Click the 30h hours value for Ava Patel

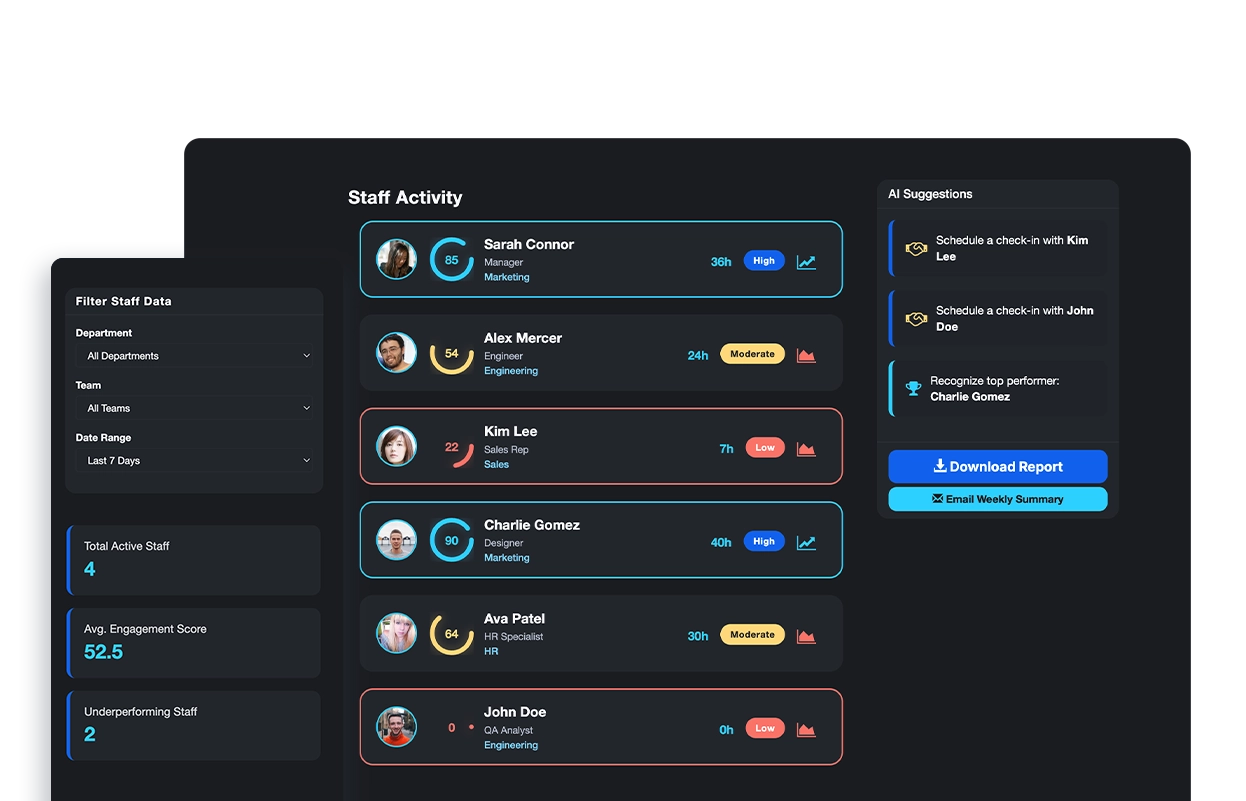[698, 636]
